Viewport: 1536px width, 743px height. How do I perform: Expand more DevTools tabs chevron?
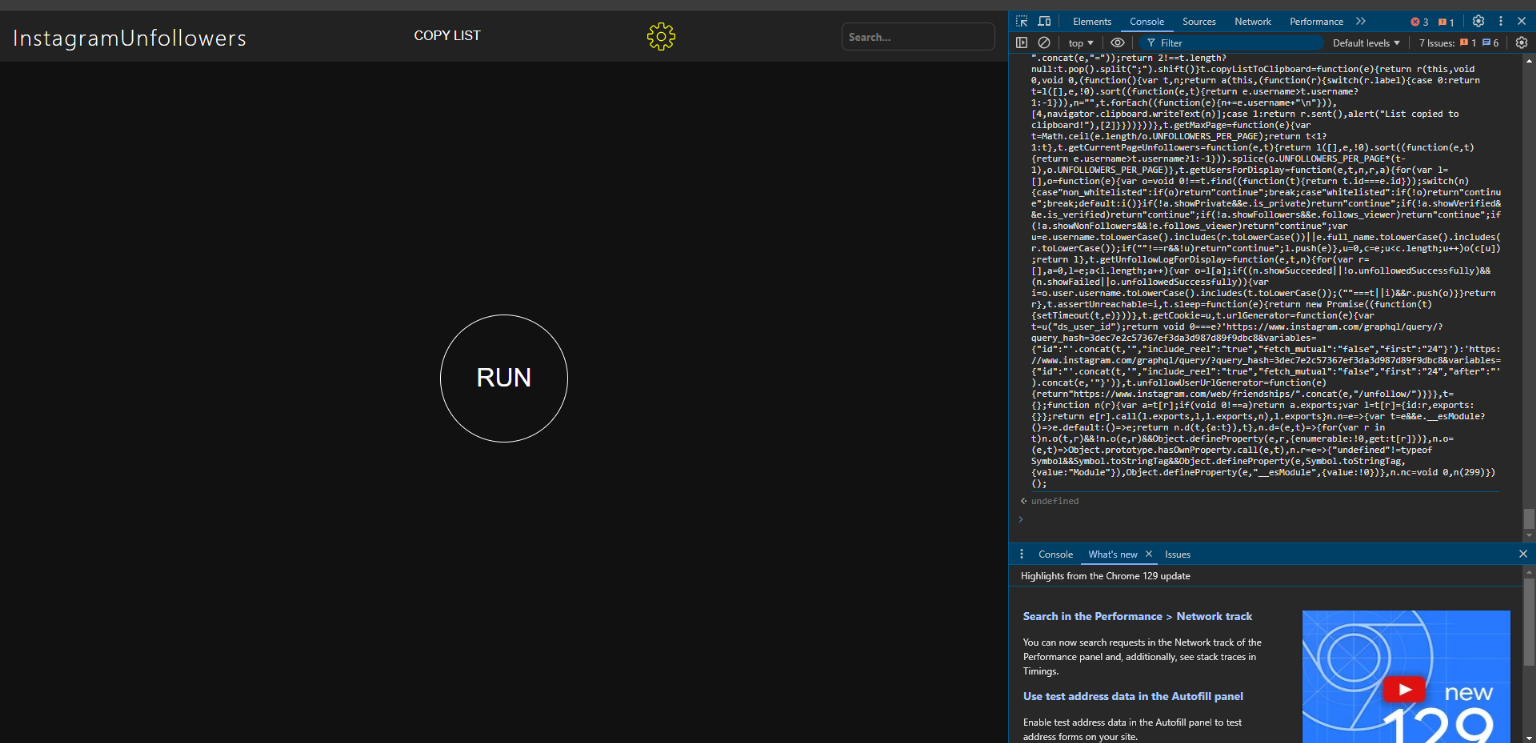(x=1361, y=21)
